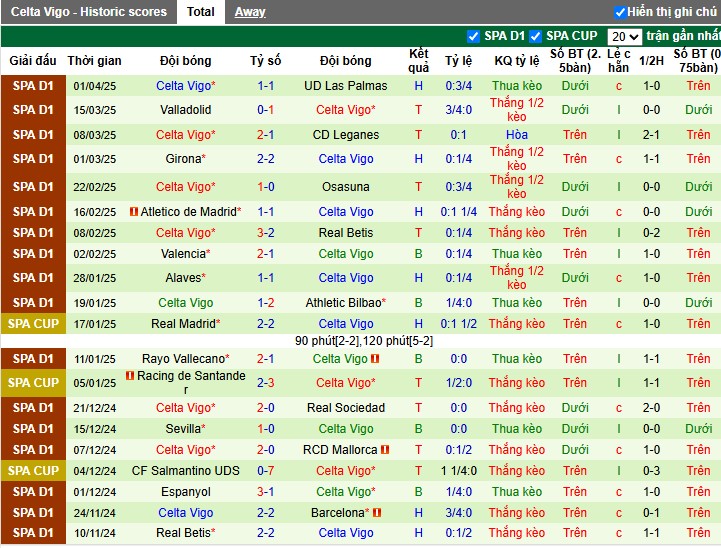
Task: Click half-time score 0-3 in Salmantino row
Action: [x=652, y=471]
